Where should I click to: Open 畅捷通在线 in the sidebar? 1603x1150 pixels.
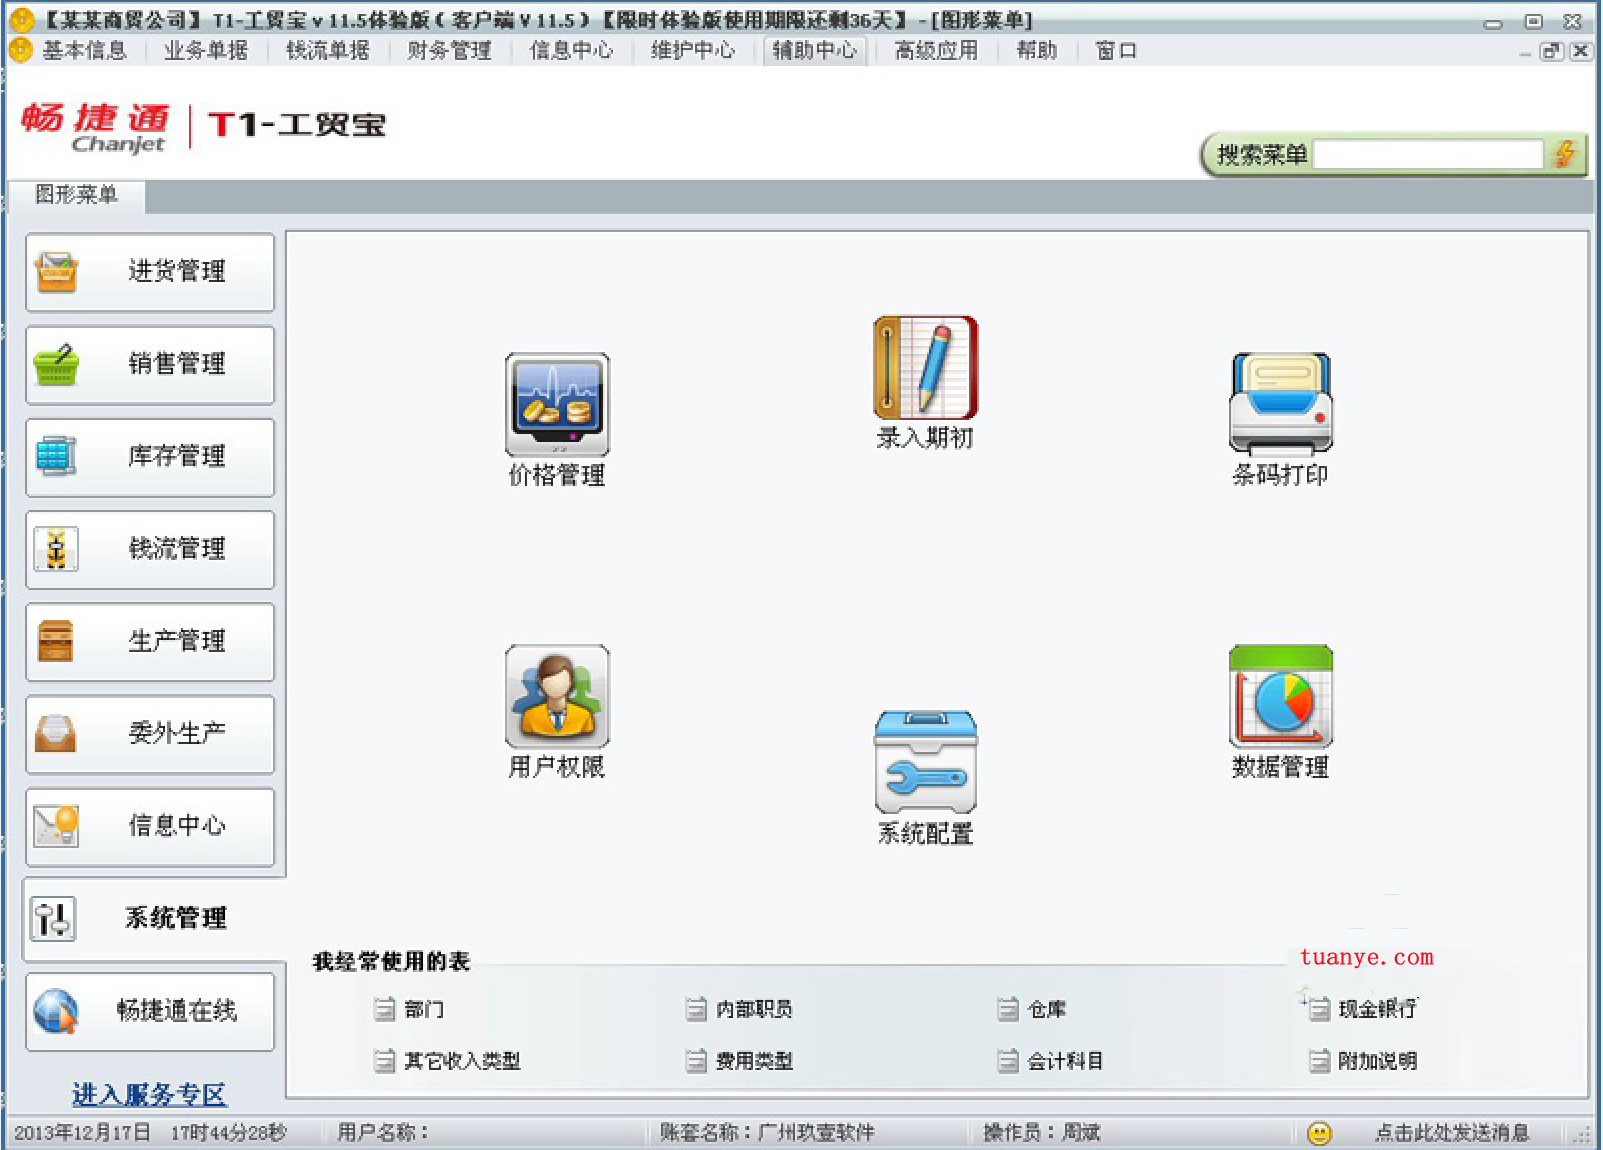pos(150,1011)
